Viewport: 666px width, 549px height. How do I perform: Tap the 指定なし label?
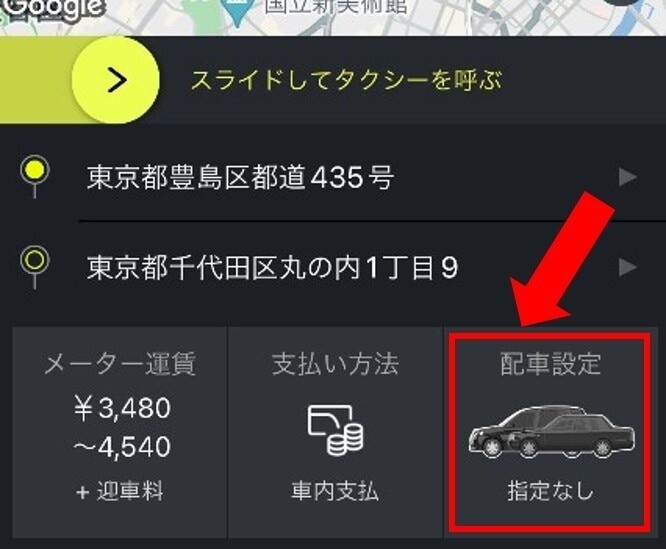click(550, 491)
